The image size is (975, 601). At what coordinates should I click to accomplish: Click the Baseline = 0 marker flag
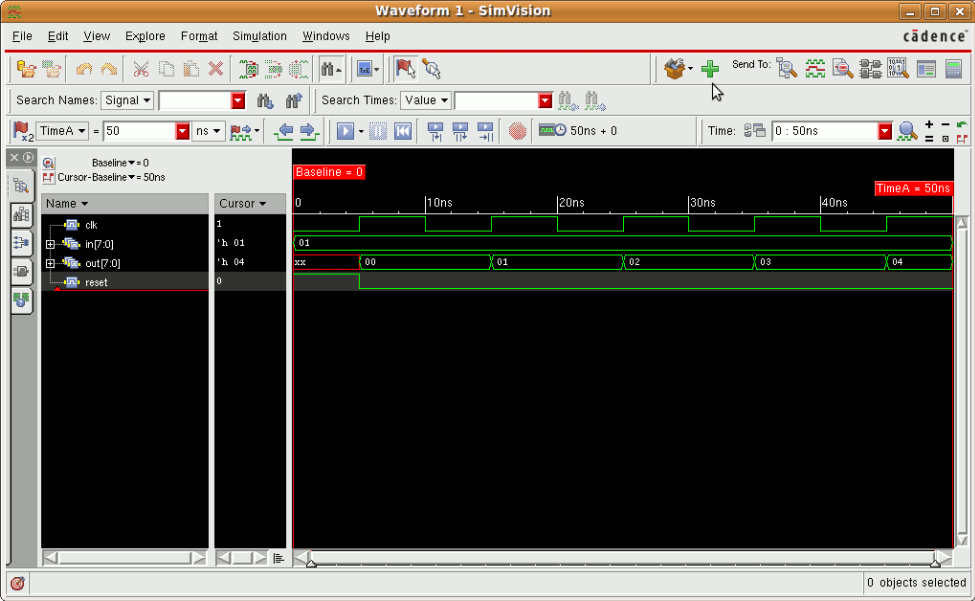[x=329, y=172]
